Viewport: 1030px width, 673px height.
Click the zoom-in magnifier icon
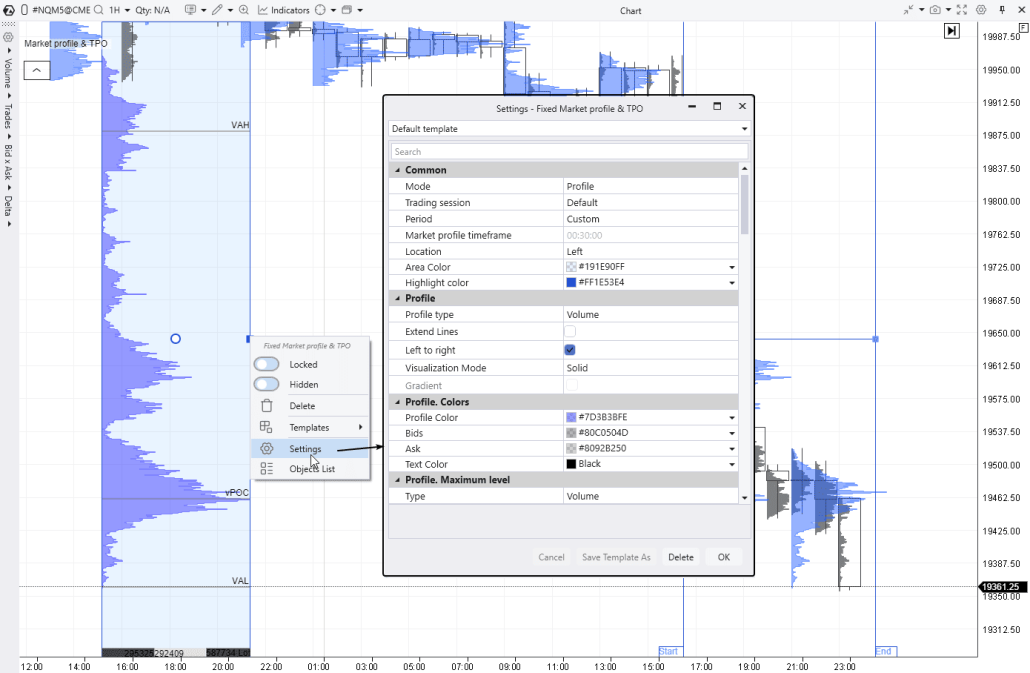(244, 10)
